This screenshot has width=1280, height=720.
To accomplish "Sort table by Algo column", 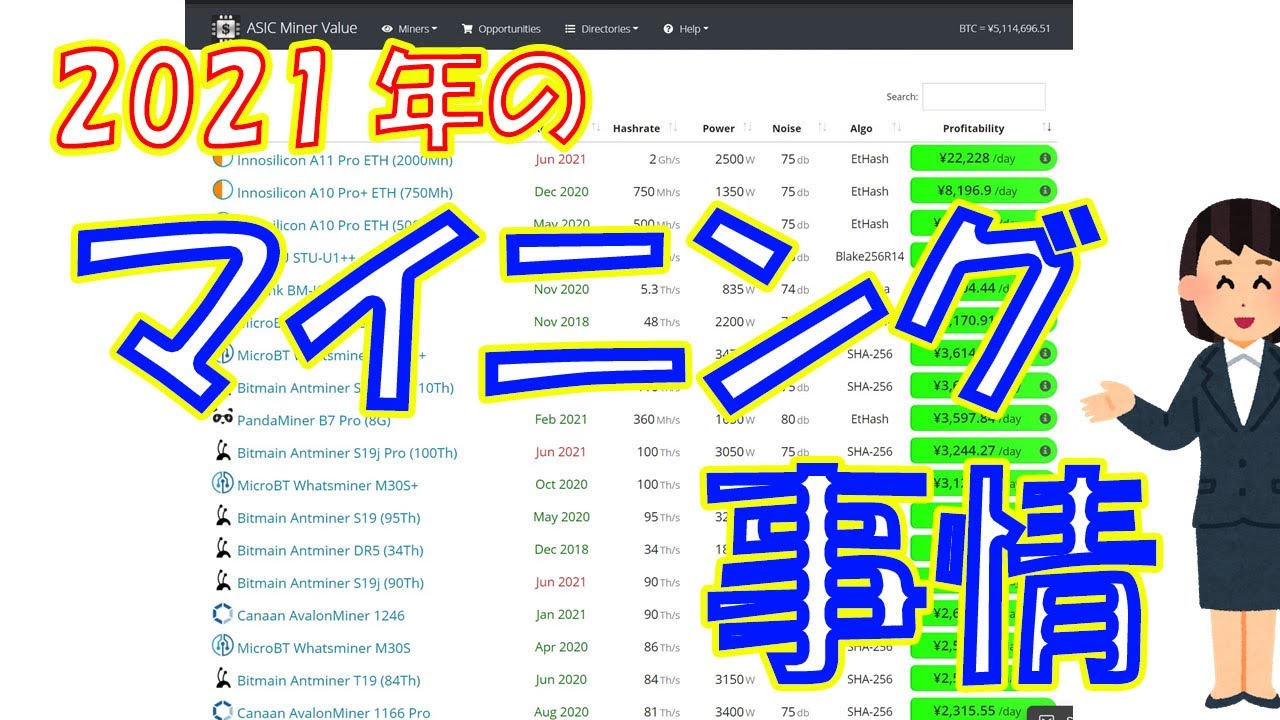I will click(875, 128).
